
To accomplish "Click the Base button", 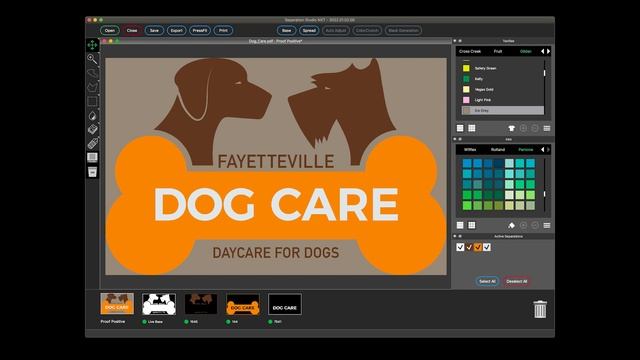I will [287, 30].
